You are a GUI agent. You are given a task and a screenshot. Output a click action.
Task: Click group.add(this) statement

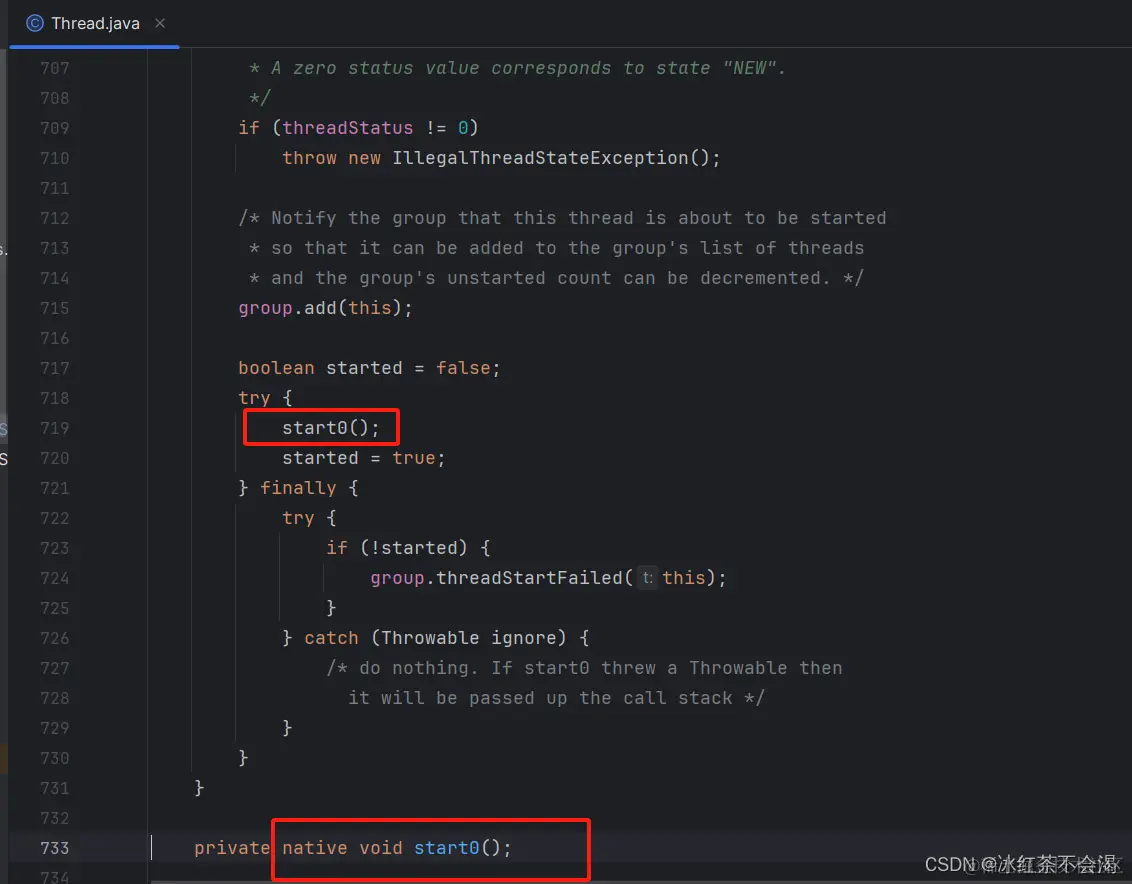click(x=325, y=308)
